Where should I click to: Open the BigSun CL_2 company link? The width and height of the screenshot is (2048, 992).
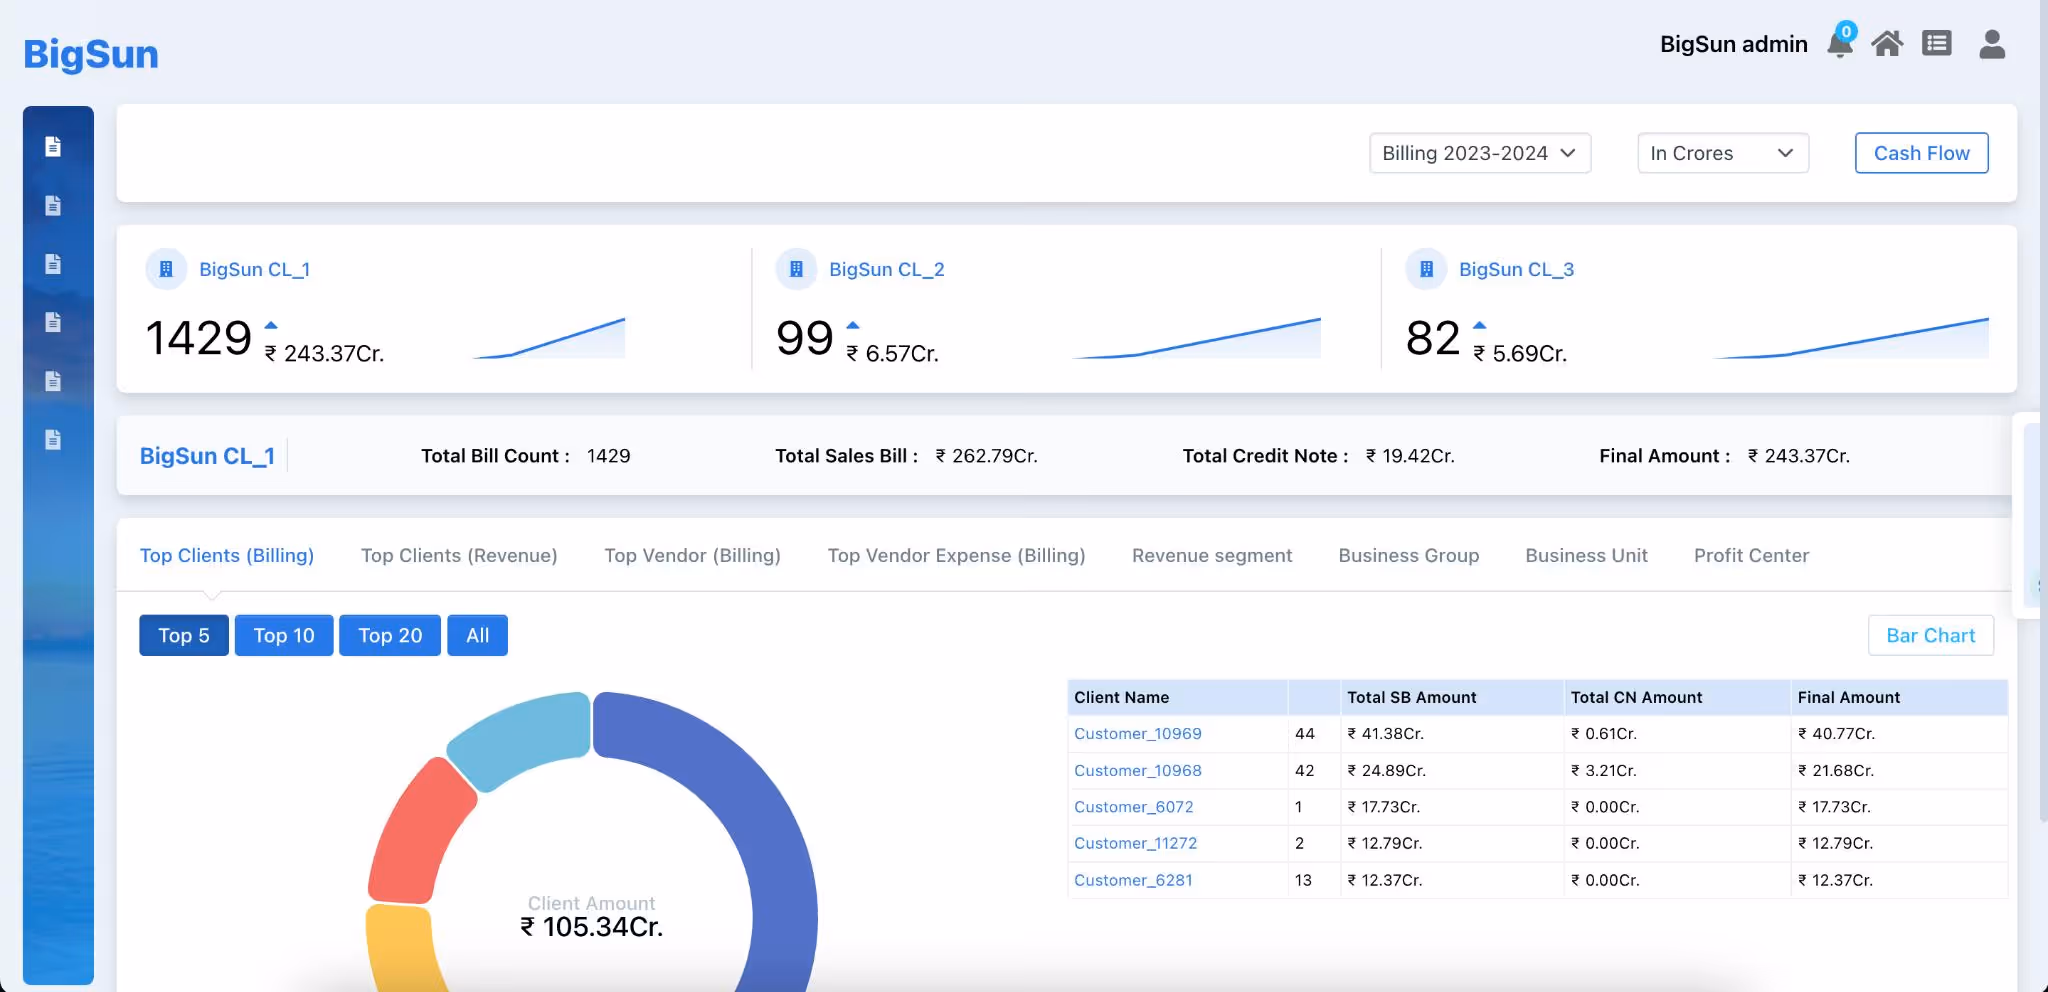pos(886,269)
